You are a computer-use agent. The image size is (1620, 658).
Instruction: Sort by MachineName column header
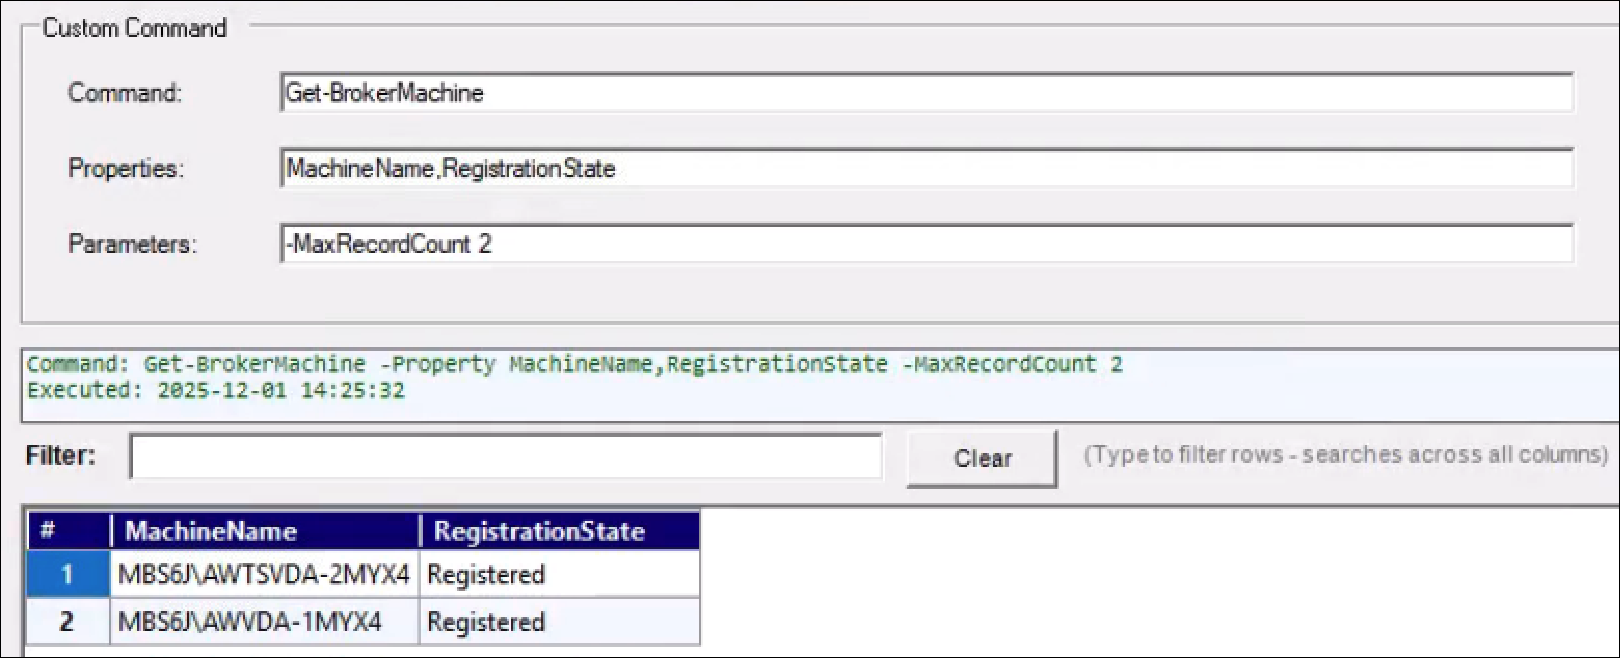265,531
